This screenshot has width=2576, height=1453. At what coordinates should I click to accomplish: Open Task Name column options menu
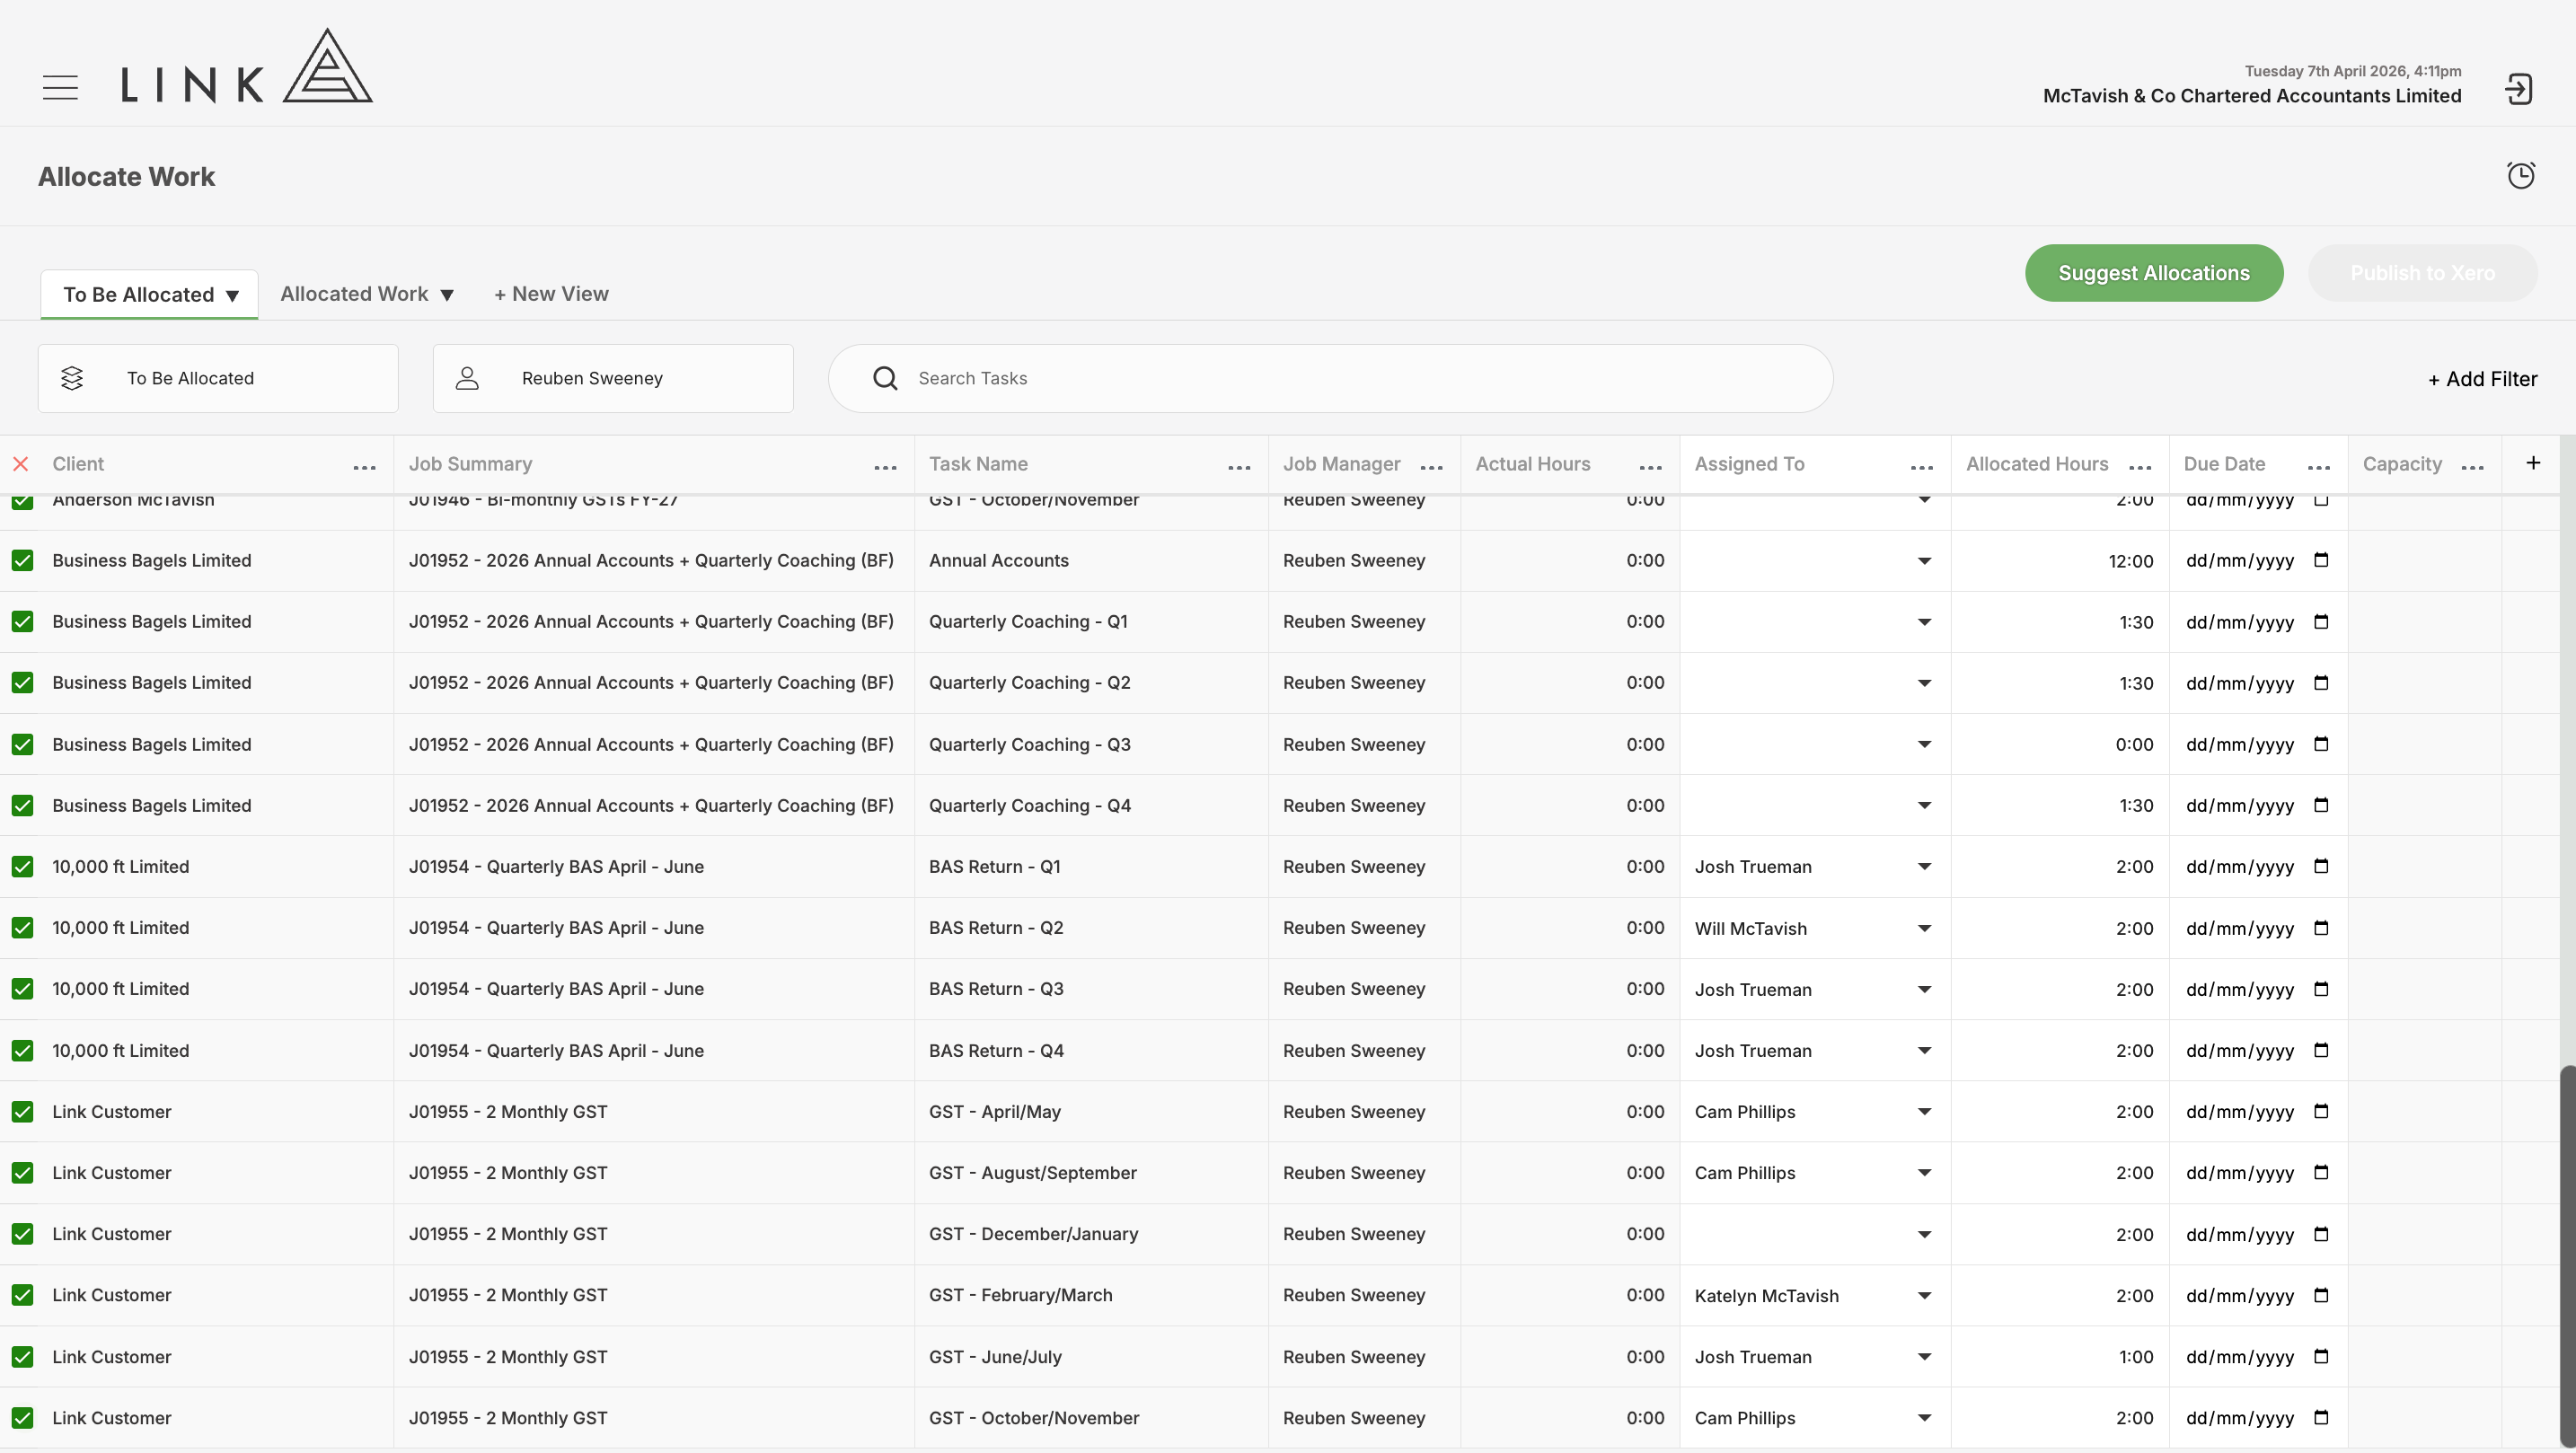pos(1239,467)
